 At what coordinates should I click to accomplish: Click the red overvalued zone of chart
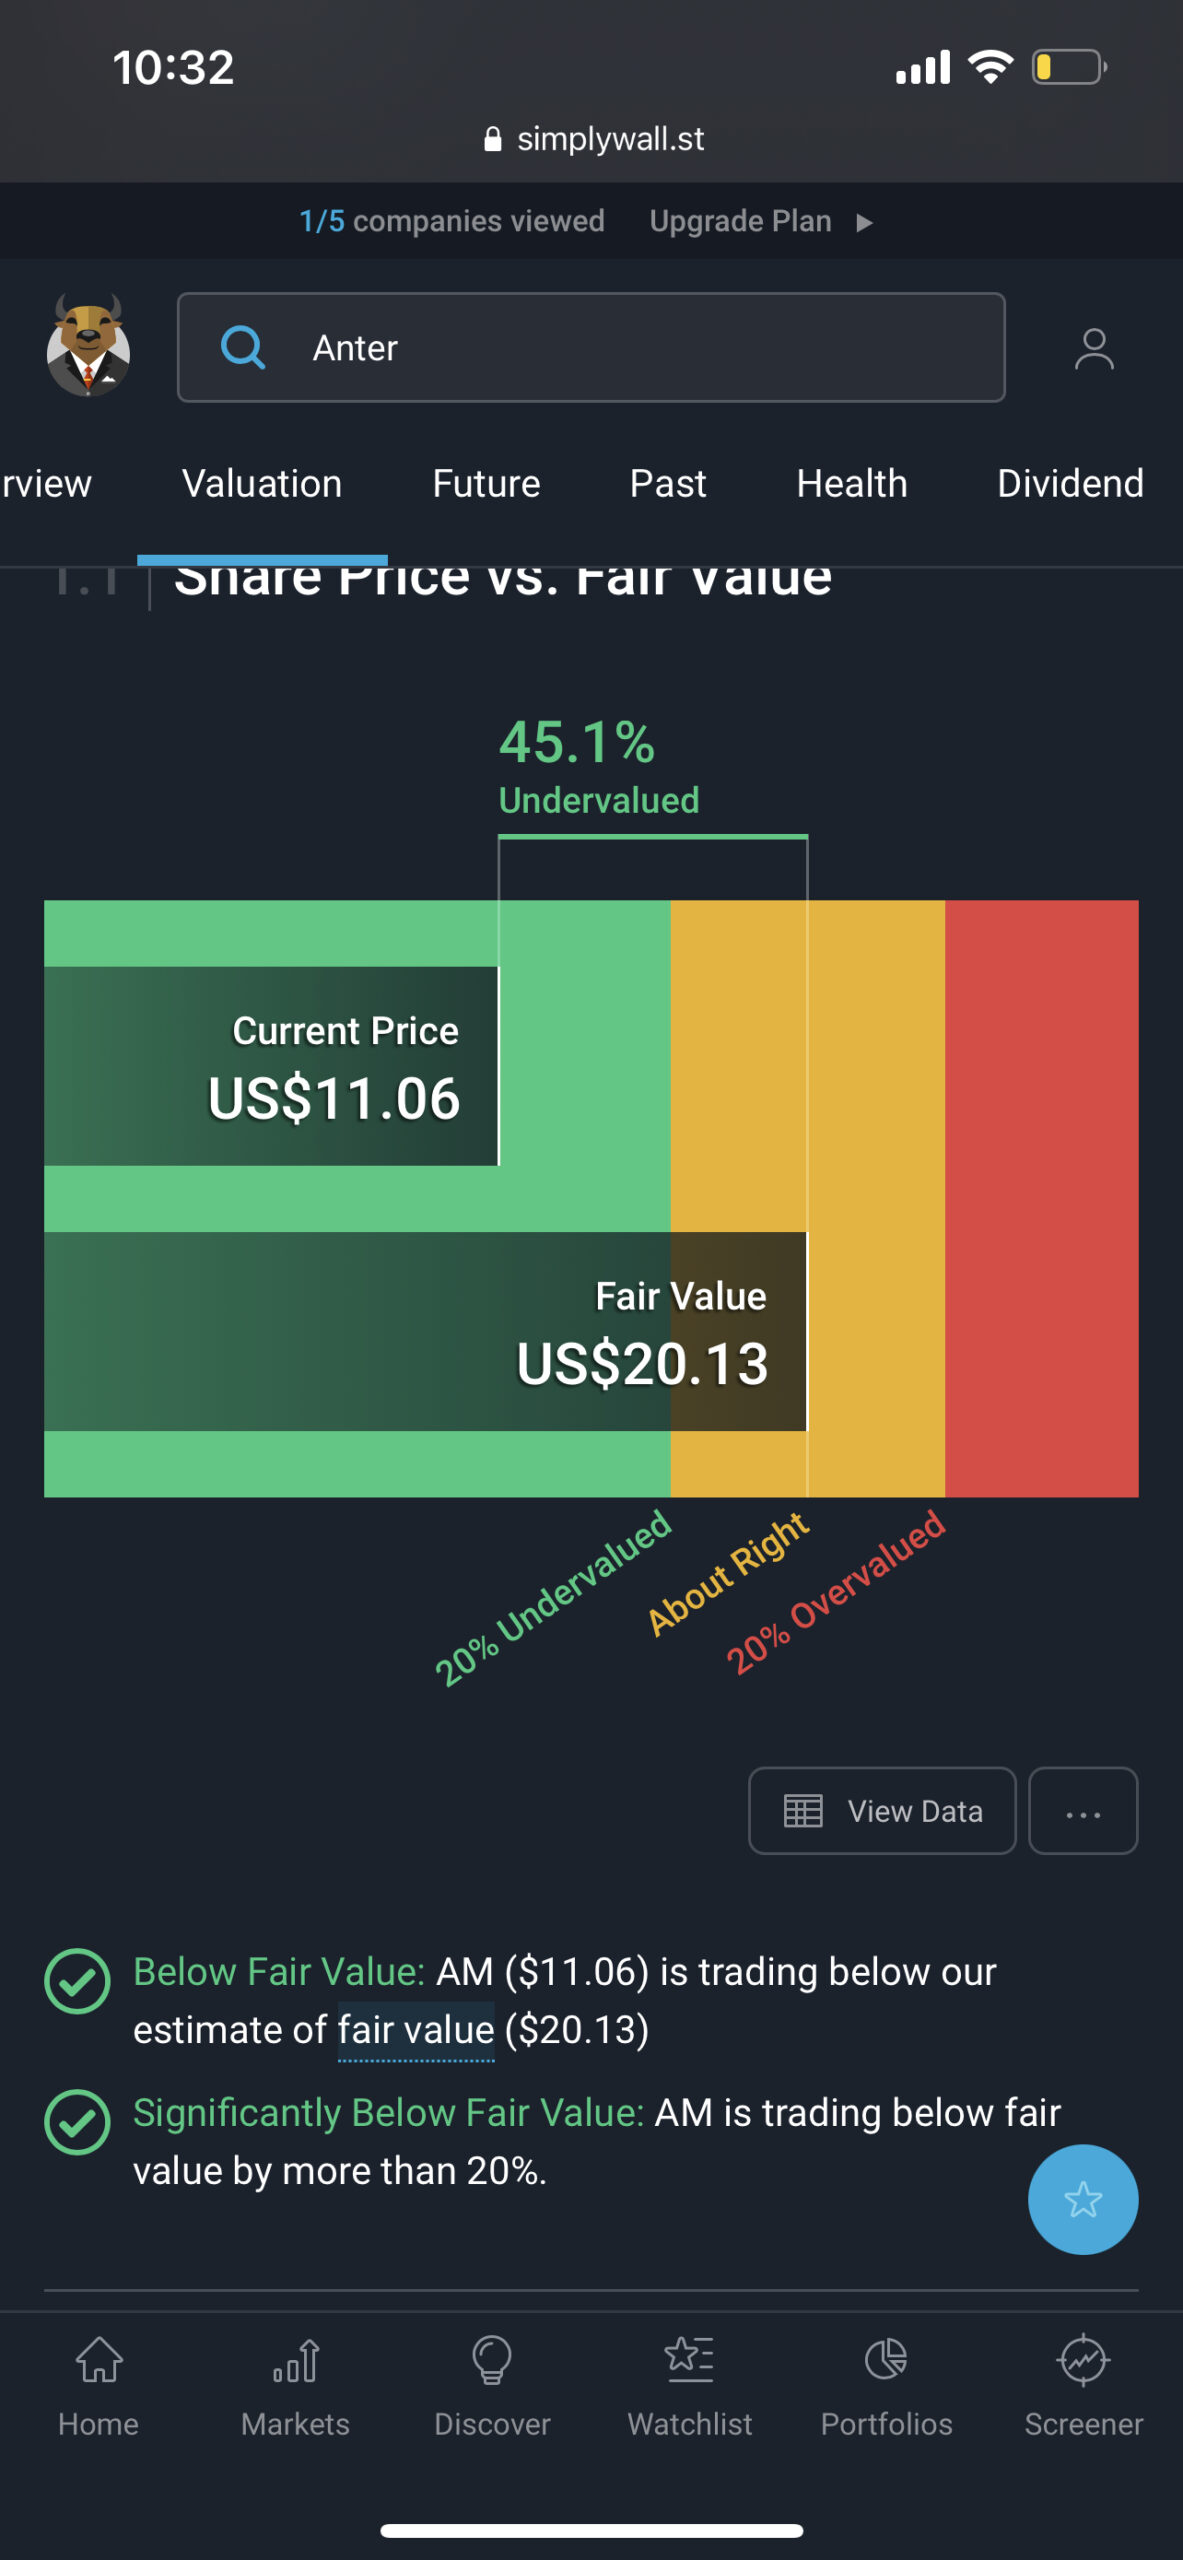(x=1041, y=1198)
